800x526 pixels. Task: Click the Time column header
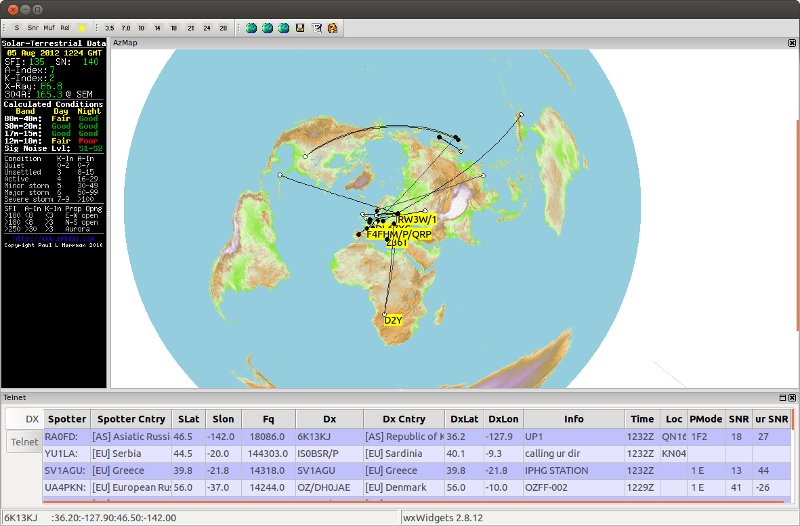click(642, 419)
